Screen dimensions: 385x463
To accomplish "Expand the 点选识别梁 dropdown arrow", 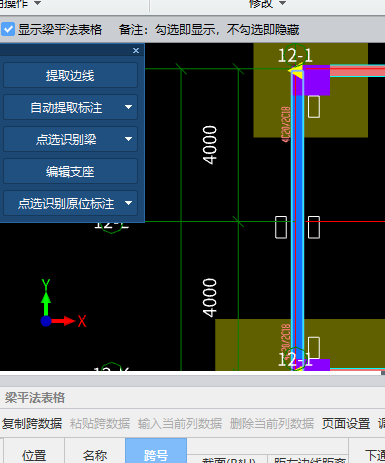I will pos(128,139).
